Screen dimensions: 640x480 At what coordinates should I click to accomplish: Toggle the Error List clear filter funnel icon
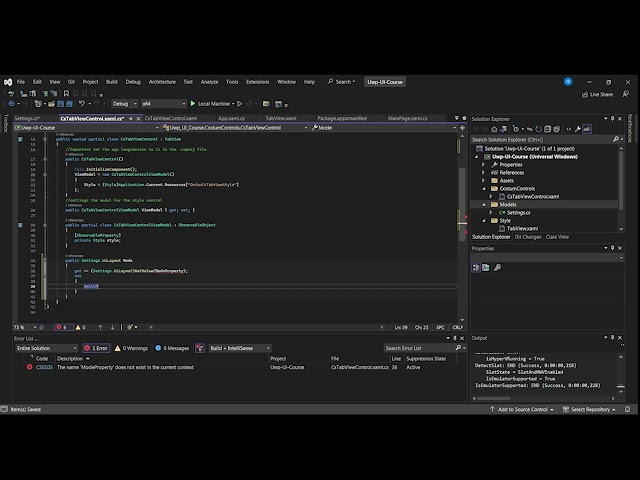pyautogui.click(x=200, y=348)
